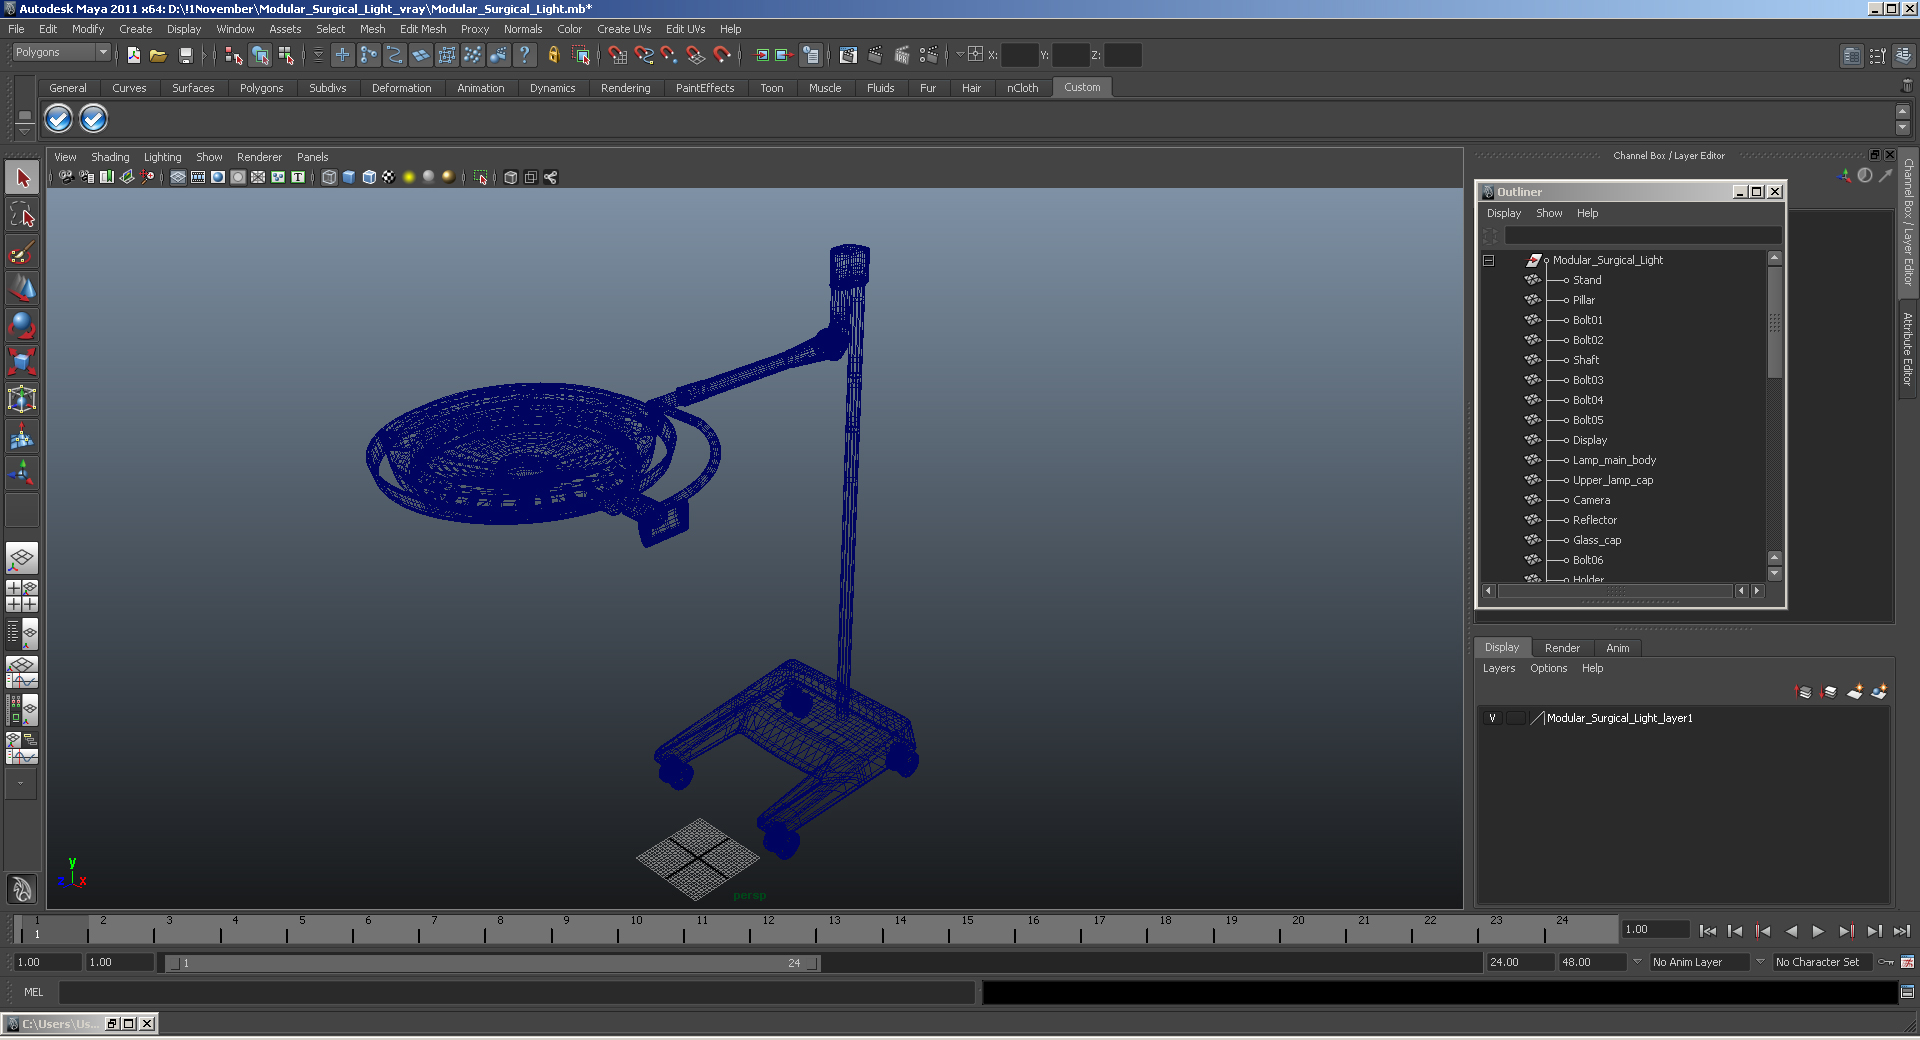1920x1040 pixels.
Task: Play animation forwards
Action: [x=1818, y=931]
